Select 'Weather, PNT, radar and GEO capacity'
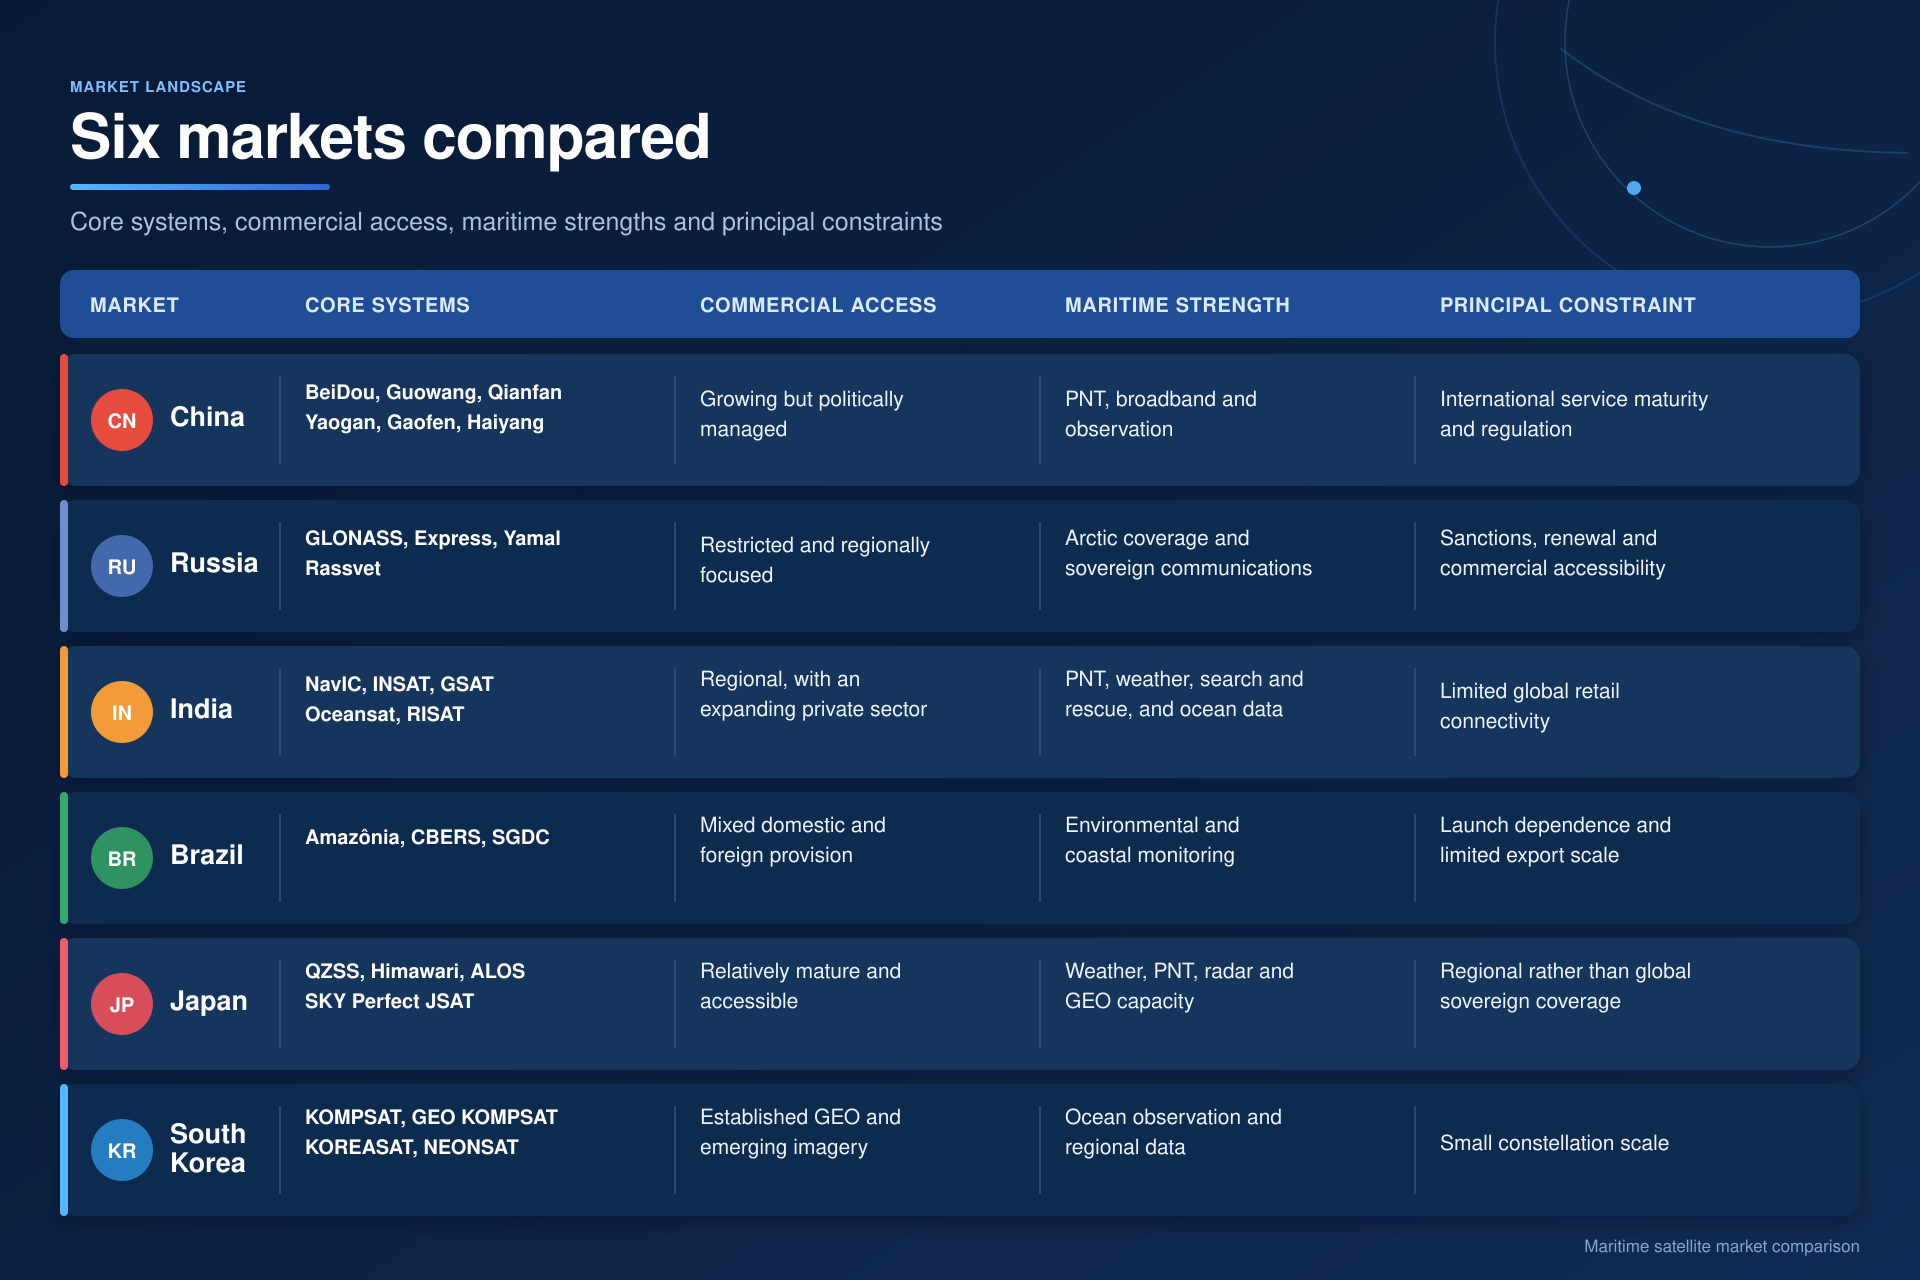1920x1280 pixels. tap(1179, 986)
